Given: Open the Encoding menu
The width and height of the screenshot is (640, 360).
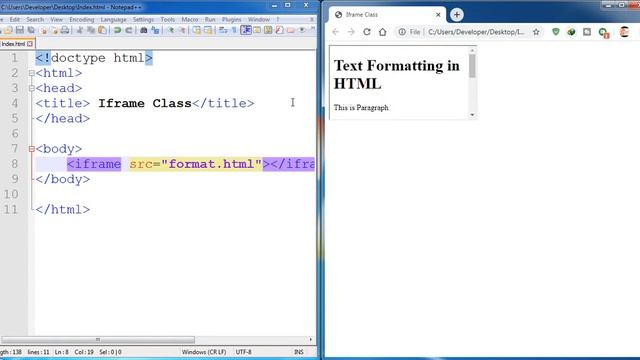Looking at the screenshot, I should pyautogui.click(x=82, y=19).
